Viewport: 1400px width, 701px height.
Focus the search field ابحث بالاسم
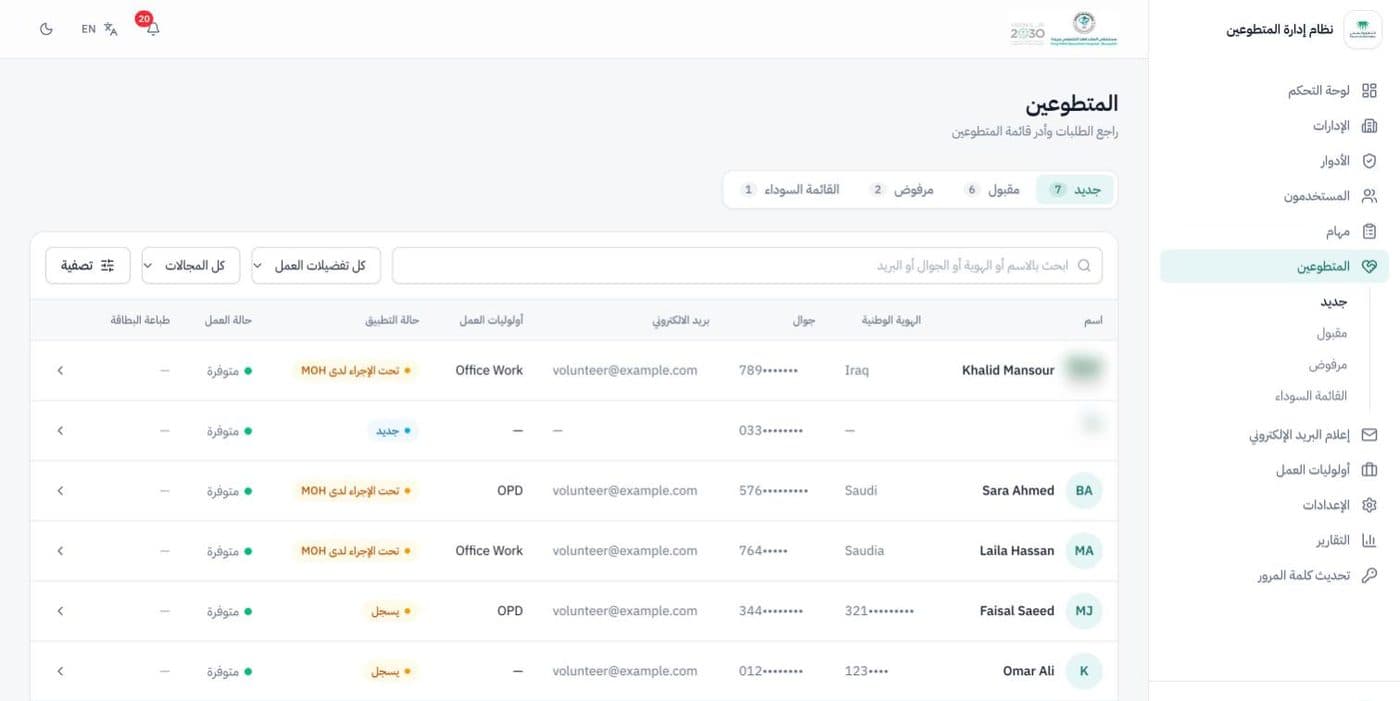[x=747, y=265]
